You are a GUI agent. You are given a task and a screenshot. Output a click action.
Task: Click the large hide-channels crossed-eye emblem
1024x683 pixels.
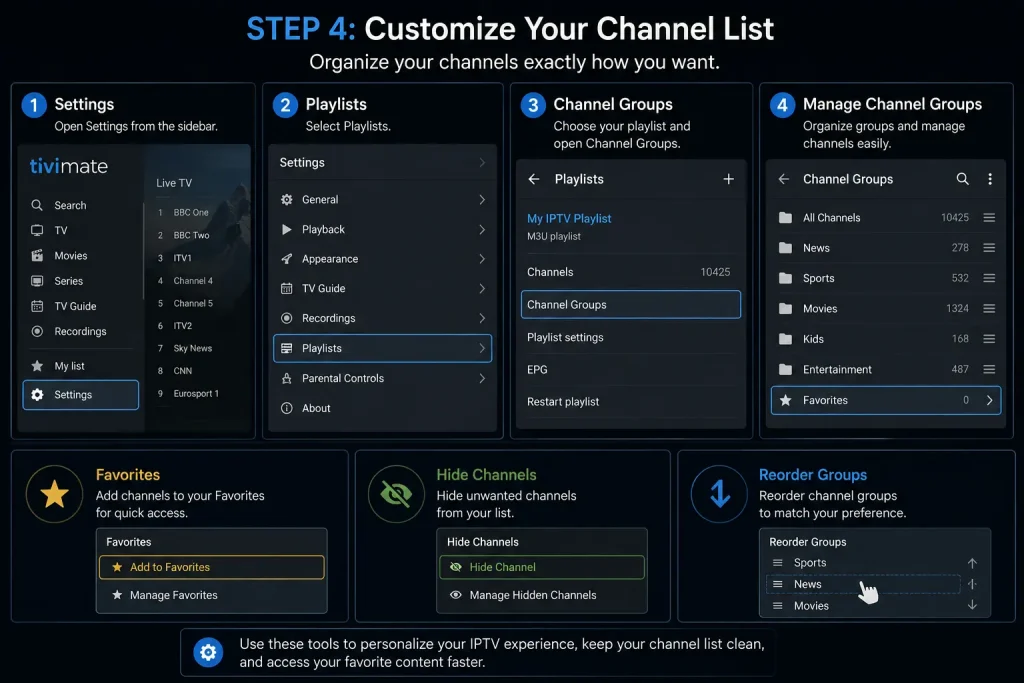pos(396,494)
